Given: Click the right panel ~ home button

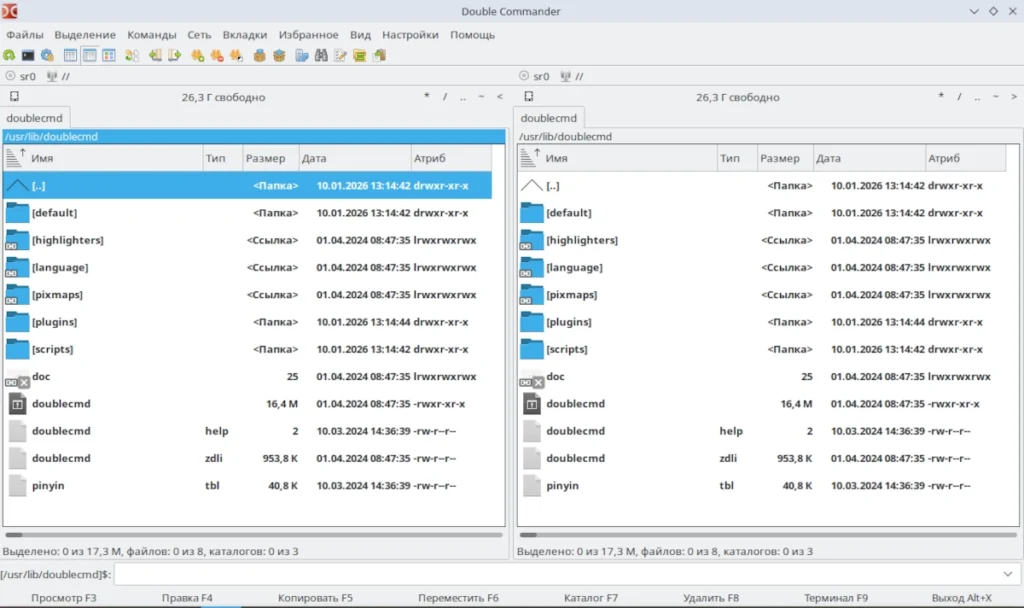Looking at the screenshot, I should [x=995, y=97].
